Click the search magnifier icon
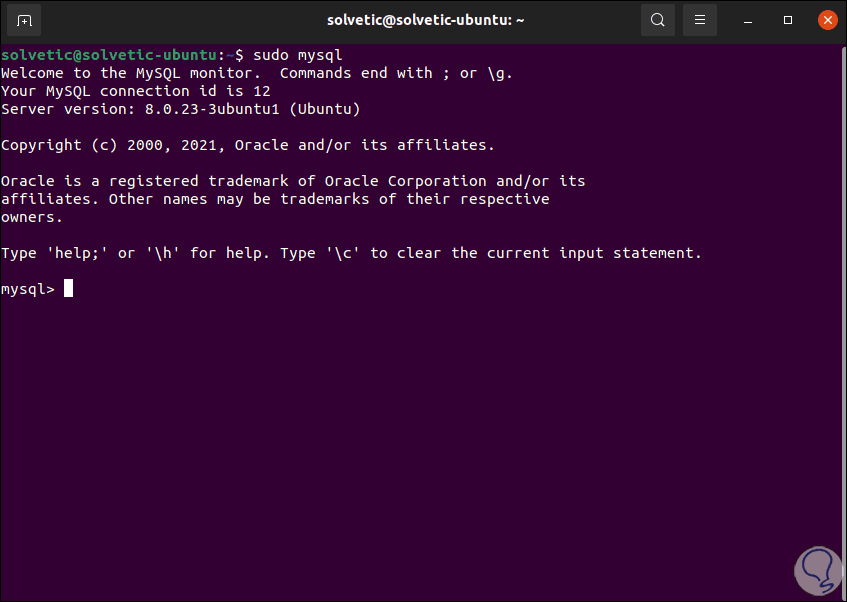This screenshot has width=847, height=602. pyautogui.click(x=657, y=20)
